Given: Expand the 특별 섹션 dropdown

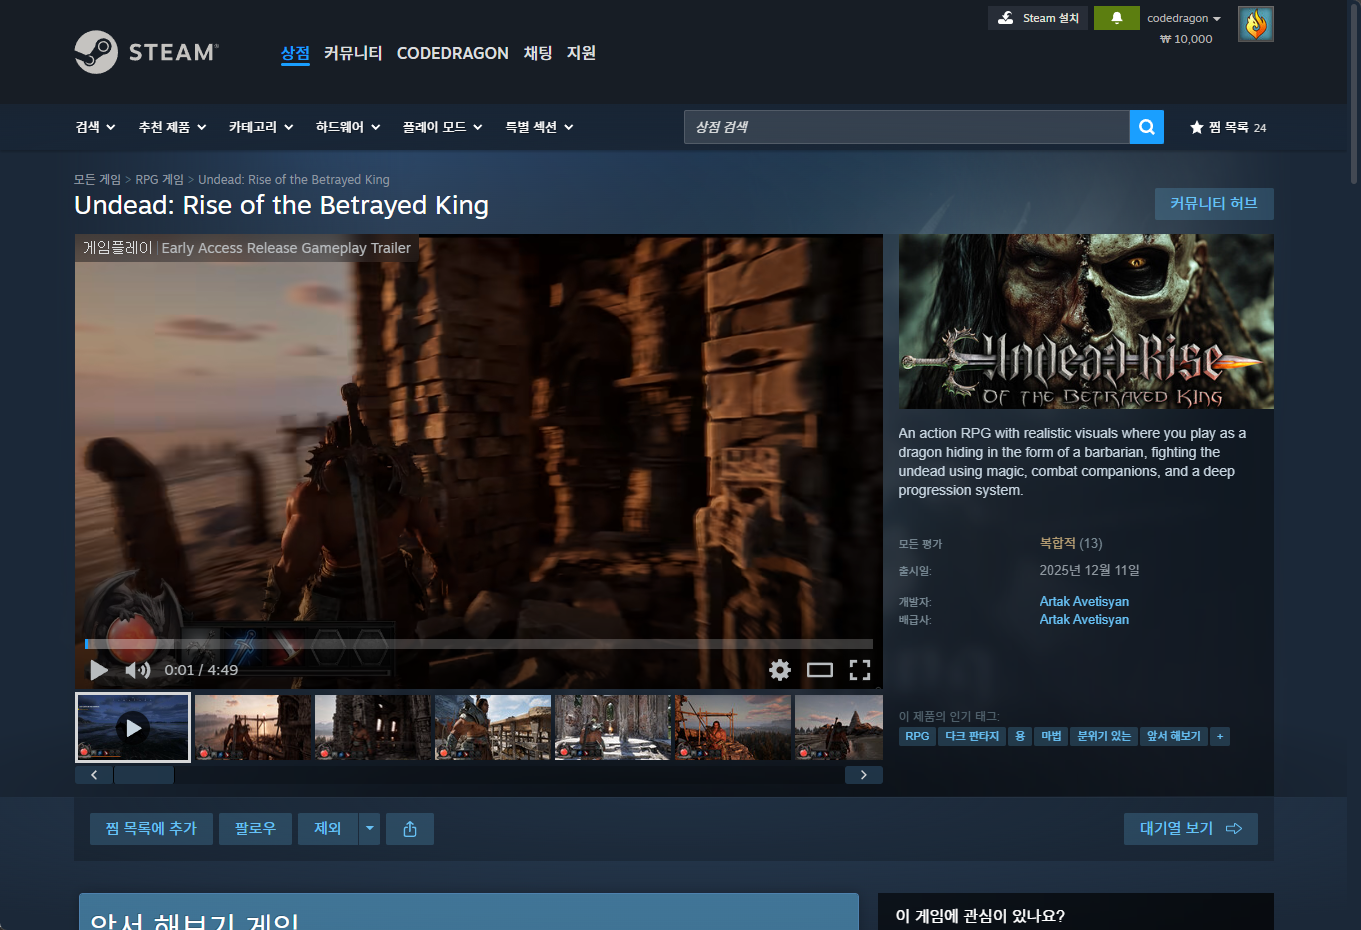Looking at the screenshot, I should 539,127.
